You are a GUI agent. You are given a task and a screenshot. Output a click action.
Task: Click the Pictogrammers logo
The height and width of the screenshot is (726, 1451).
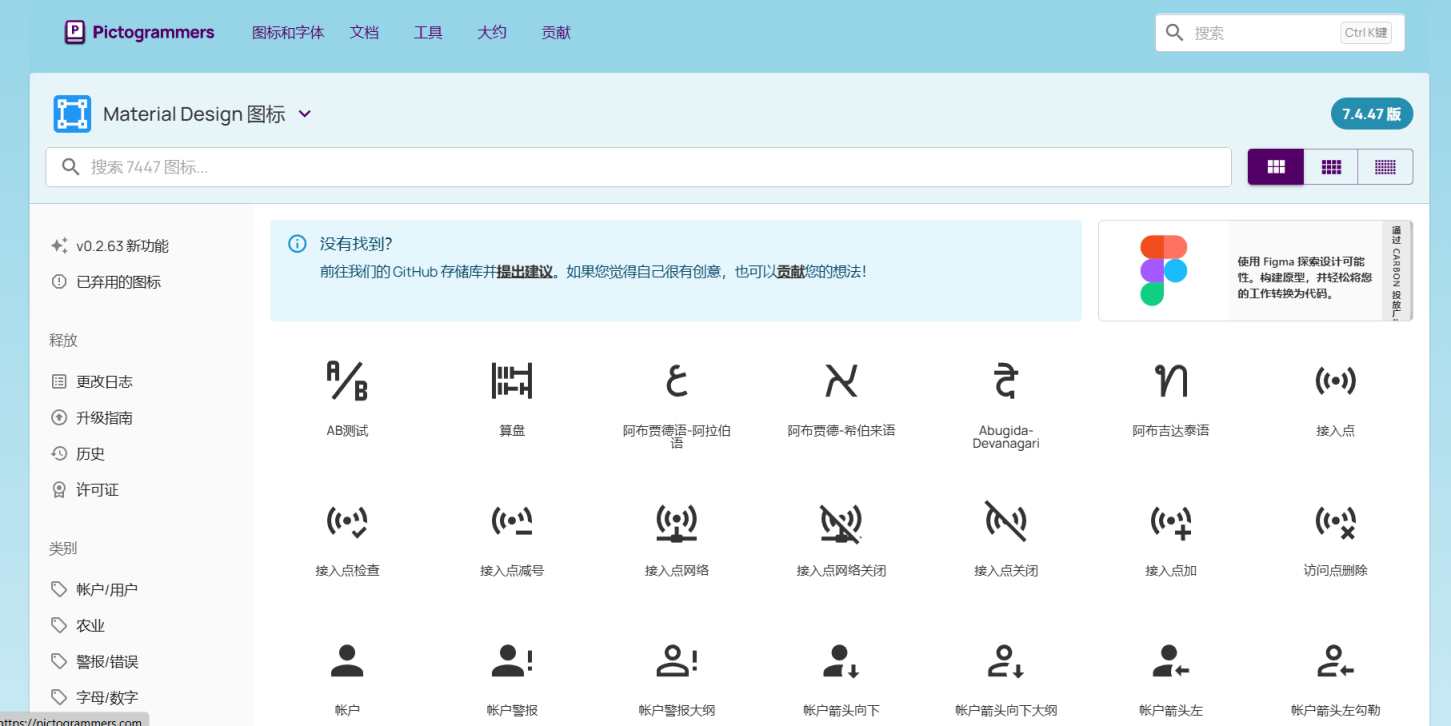(x=139, y=32)
